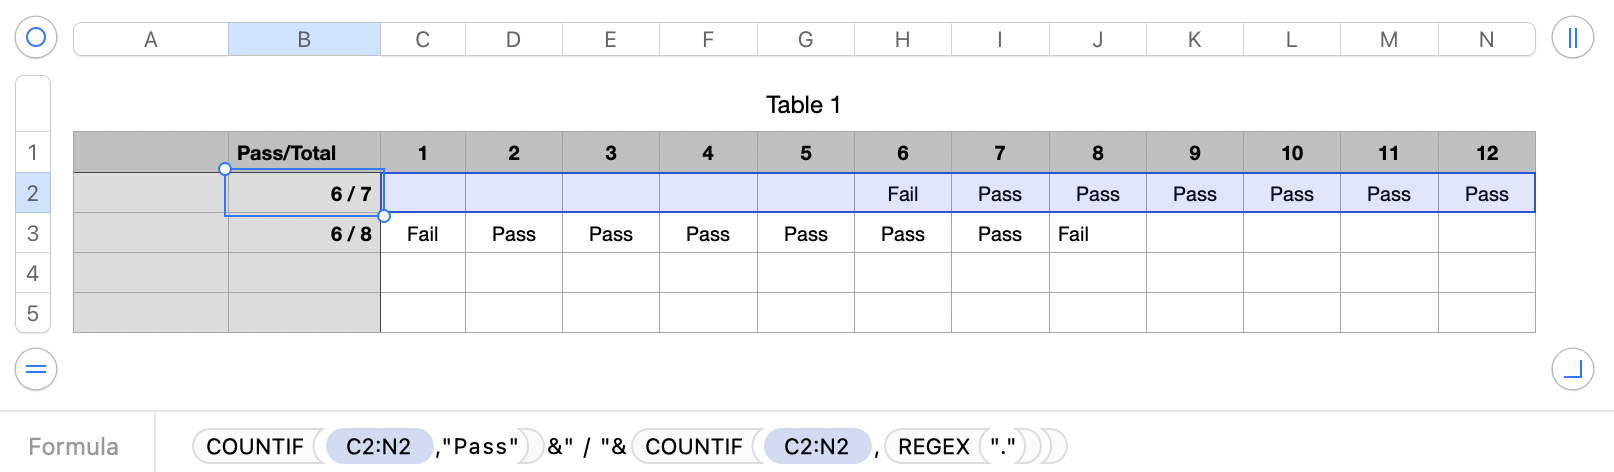Image resolution: width=1614 pixels, height=472 pixels.
Task: Click the add columns handle icon
Action: [x=1572, y=38]
